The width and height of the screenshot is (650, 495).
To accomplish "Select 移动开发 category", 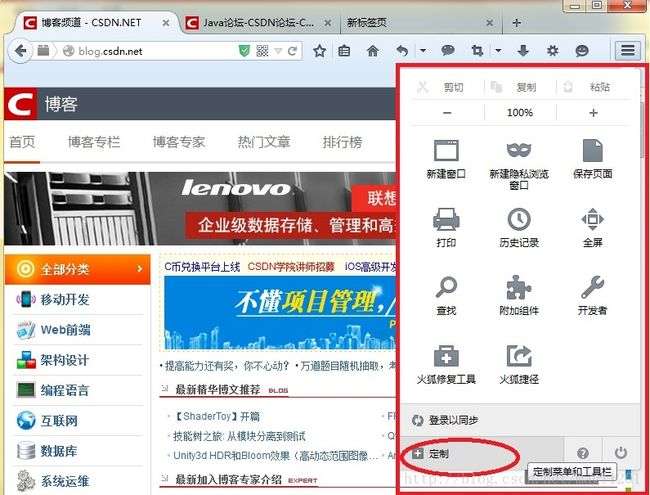I will point(78,299).
